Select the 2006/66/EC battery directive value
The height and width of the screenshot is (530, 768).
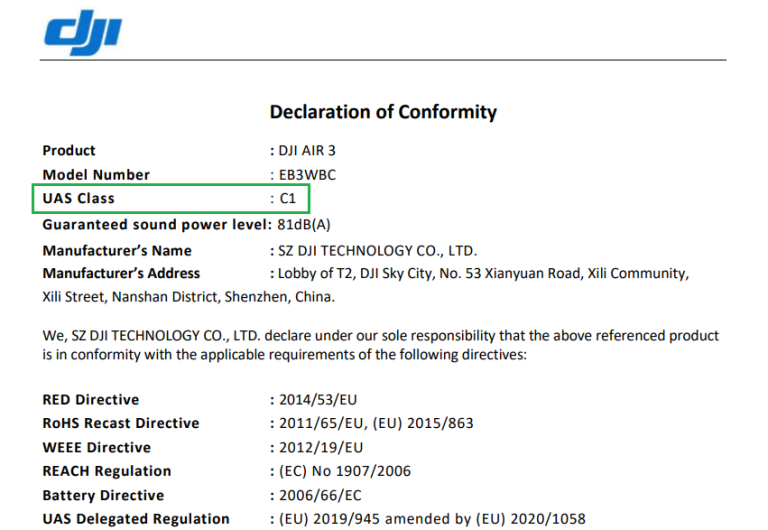point(320,496)
